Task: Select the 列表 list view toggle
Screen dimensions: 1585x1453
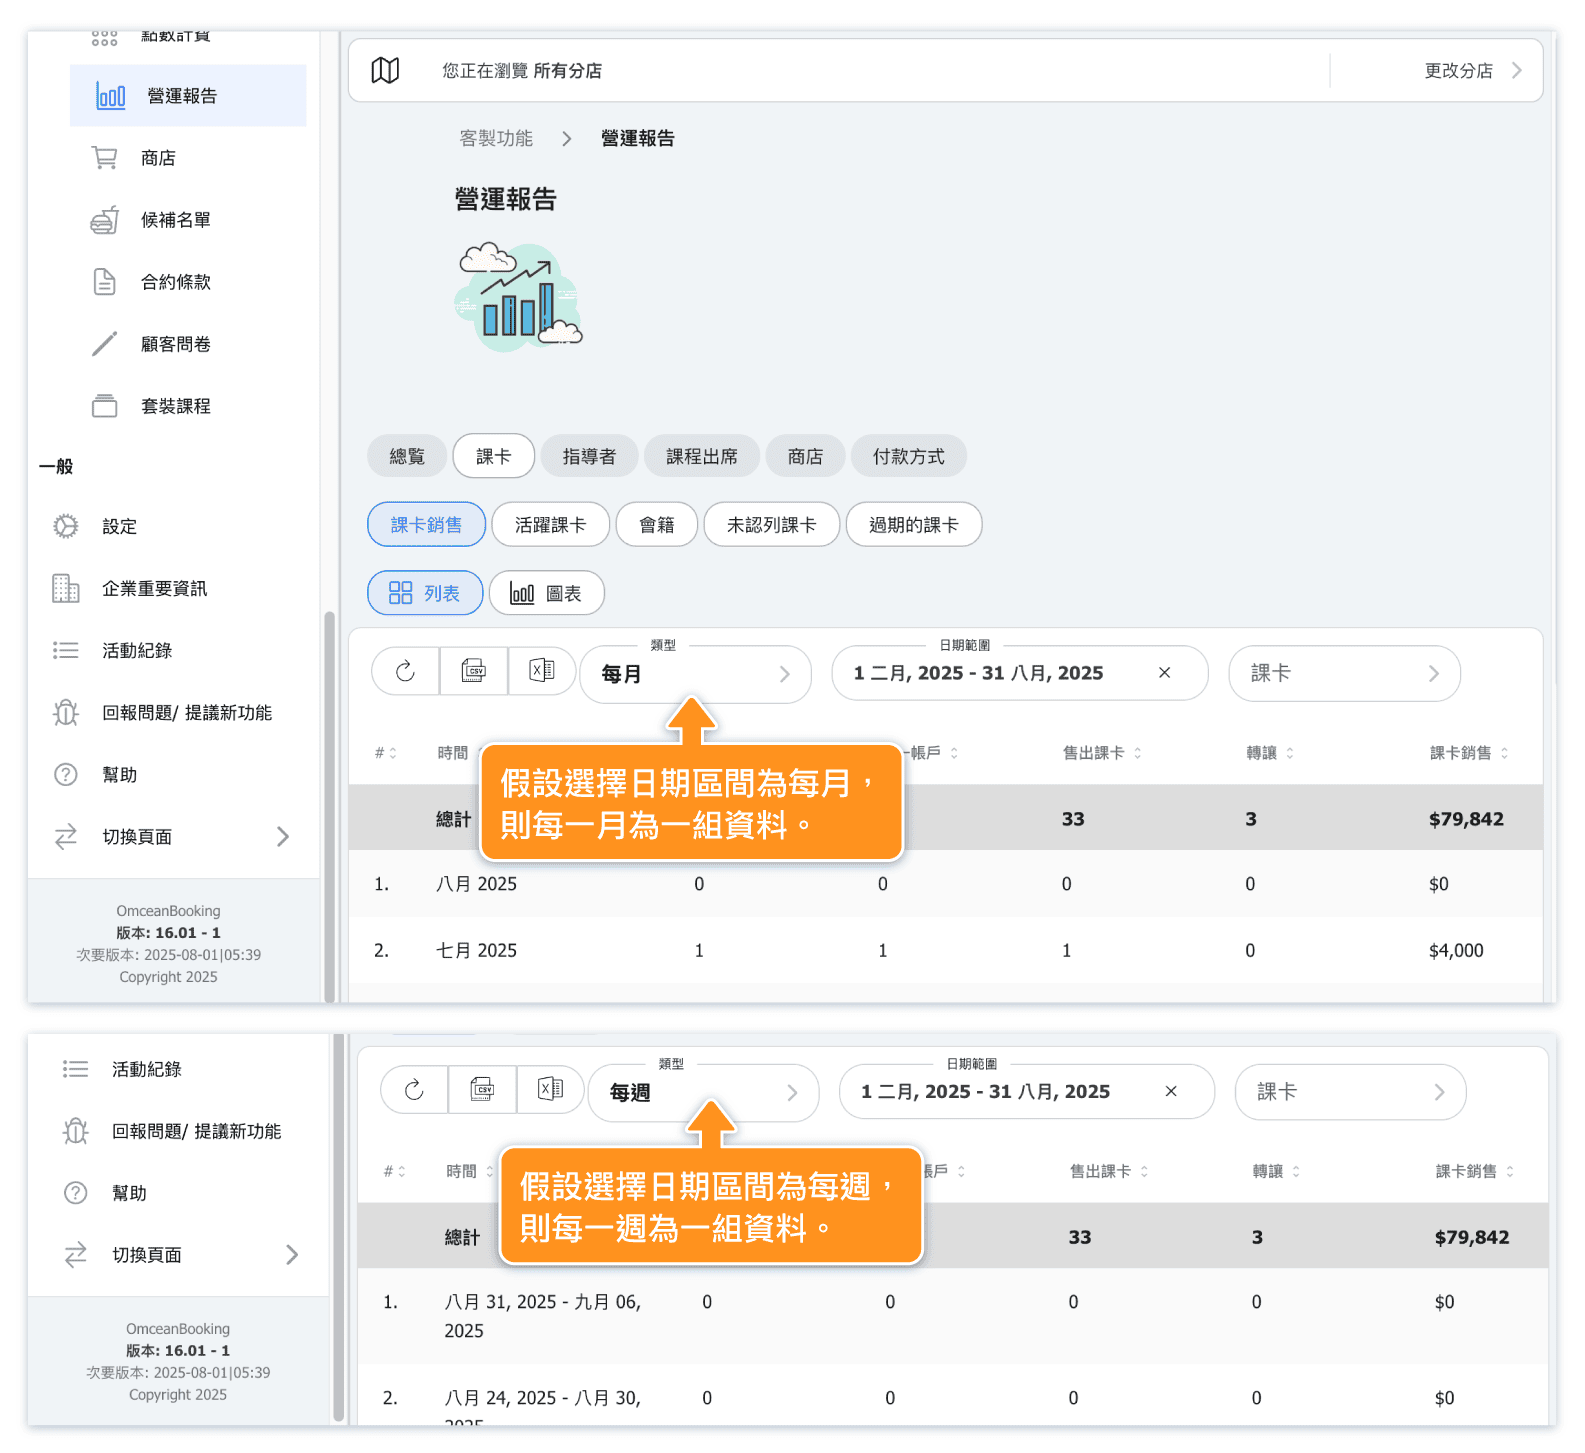Action: click(425, 593)
